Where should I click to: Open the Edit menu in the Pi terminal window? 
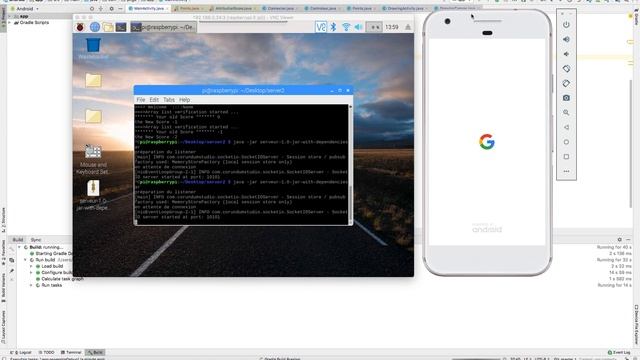tap(154, 100)
